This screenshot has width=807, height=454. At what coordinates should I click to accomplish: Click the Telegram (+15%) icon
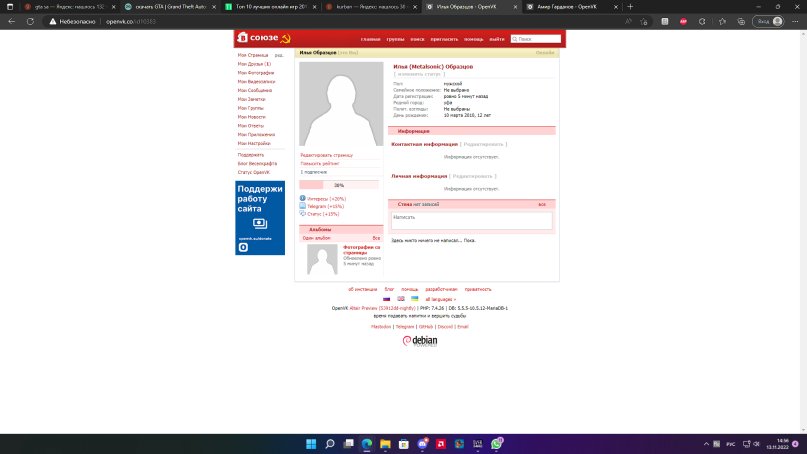[303, 206]
